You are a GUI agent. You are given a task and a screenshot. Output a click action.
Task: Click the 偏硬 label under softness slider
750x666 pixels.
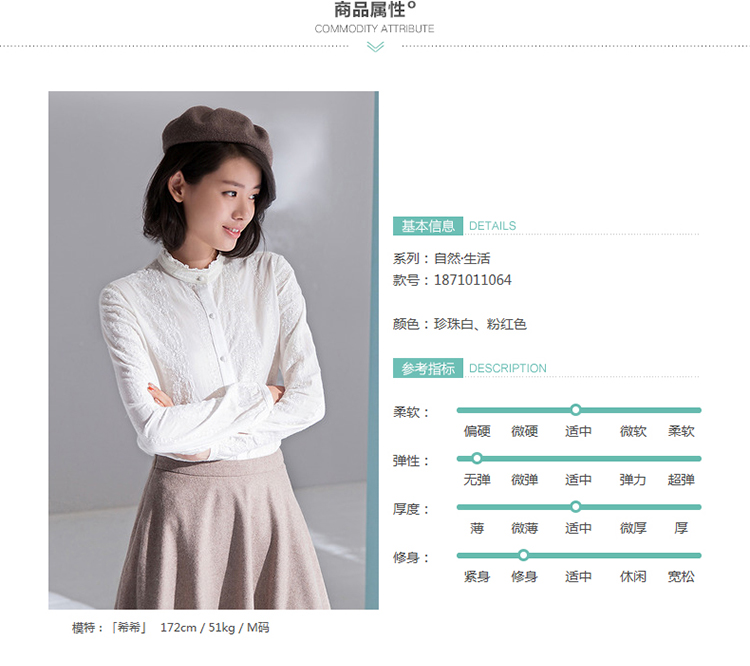tap(477, 432)
